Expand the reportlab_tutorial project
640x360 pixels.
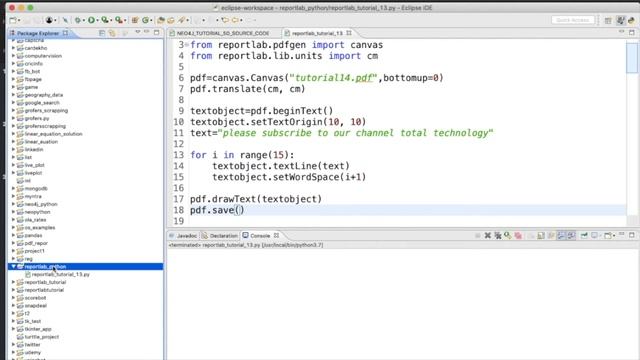point(13,282)
